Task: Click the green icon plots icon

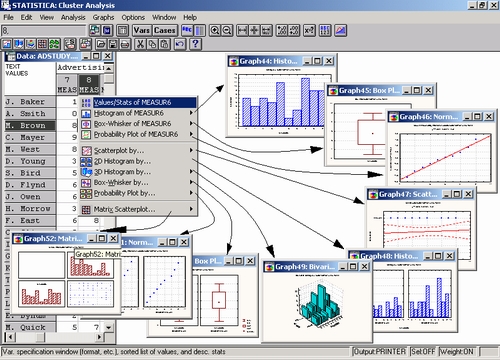Action: pos(54,44)
